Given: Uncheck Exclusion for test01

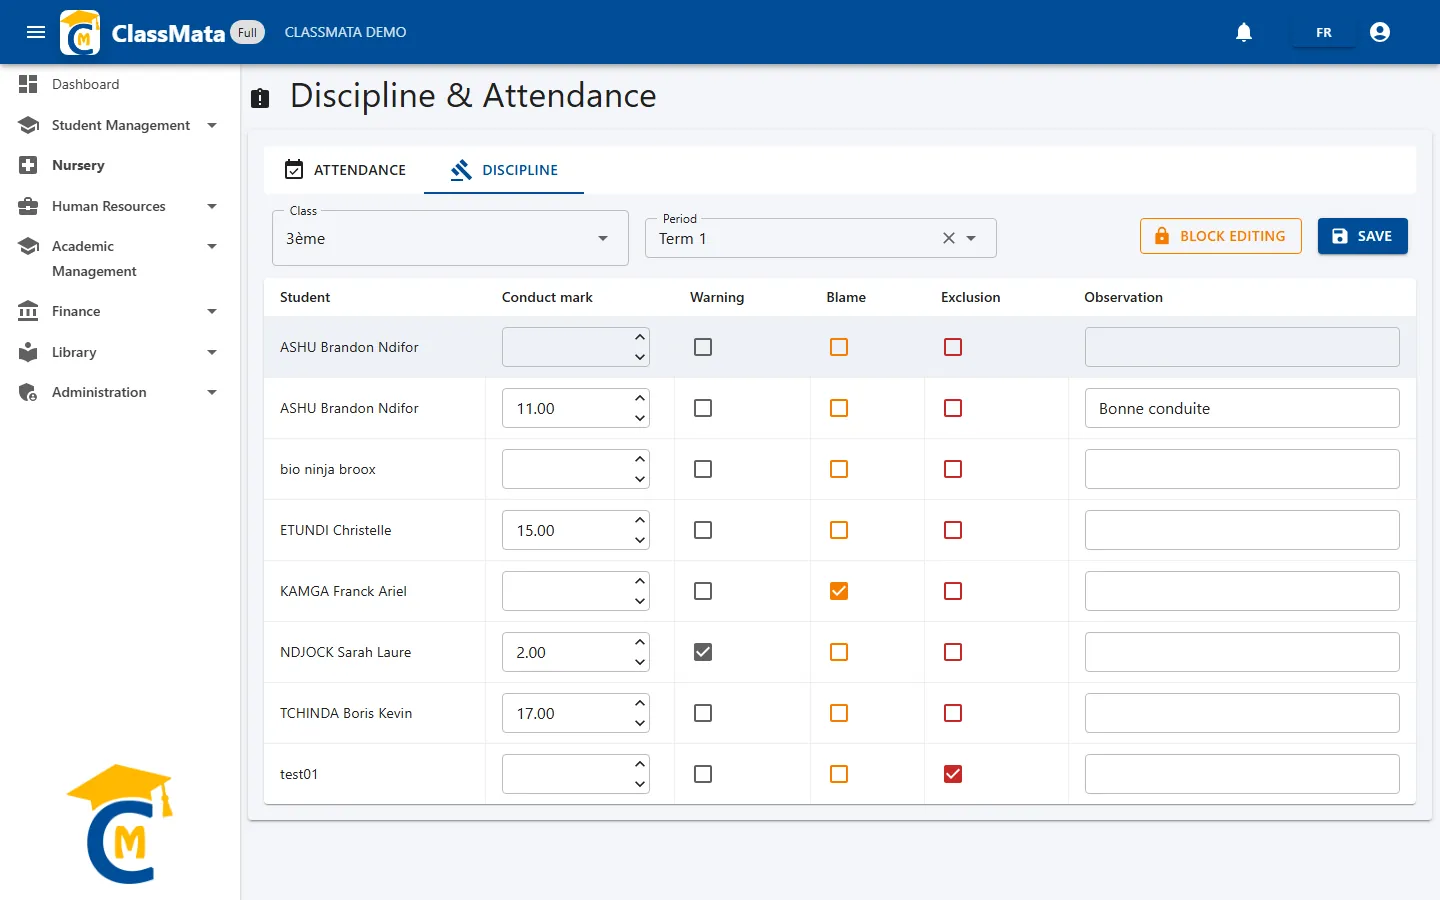Looking at the screenshot, I should (953, 774).
